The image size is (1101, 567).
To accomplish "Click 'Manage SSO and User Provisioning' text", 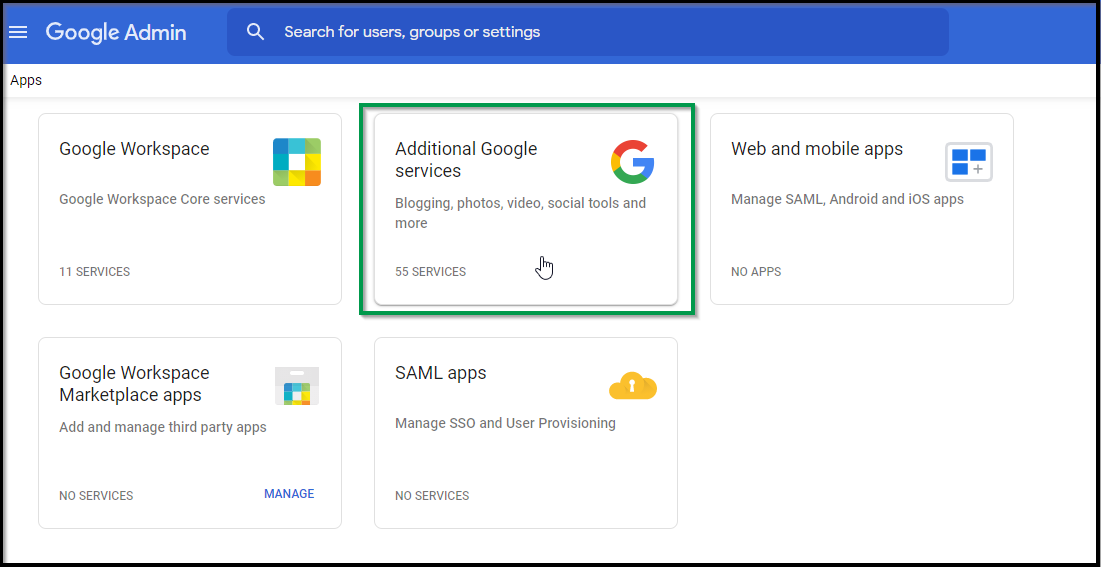I will tap(506, 424).
